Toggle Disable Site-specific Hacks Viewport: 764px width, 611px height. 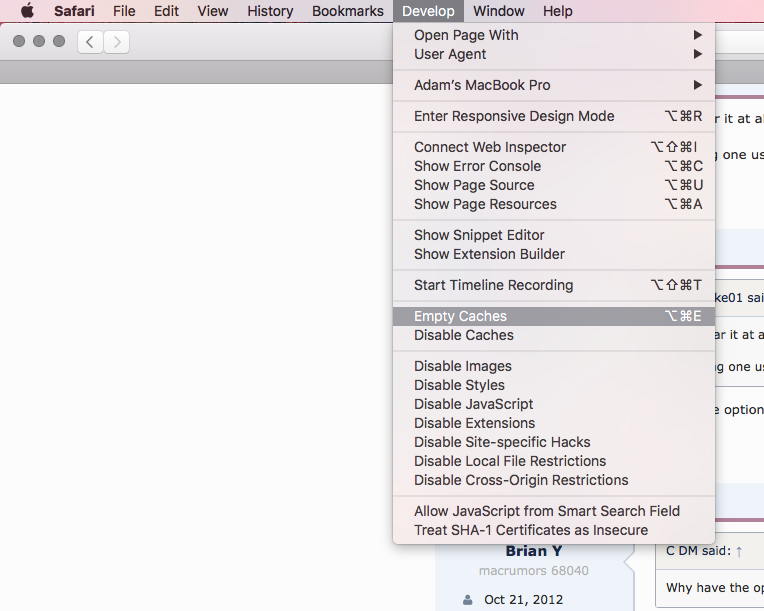click(x=554, y=442)
